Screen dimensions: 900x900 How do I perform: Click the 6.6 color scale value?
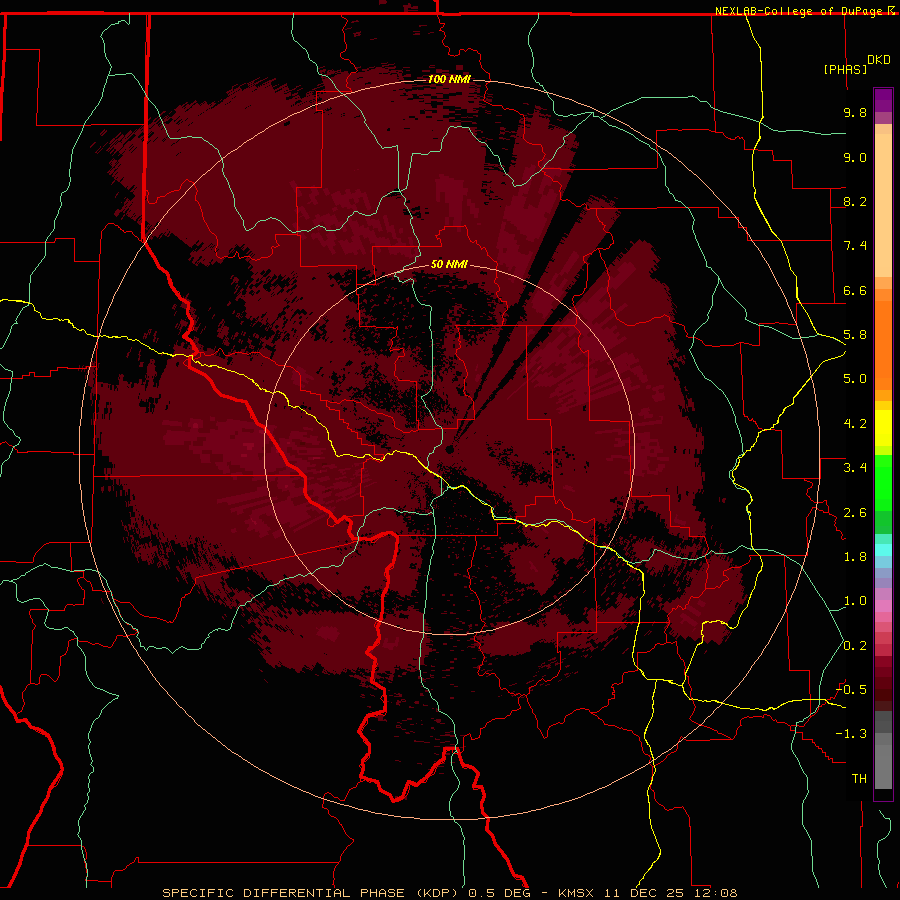(x=855, y=290)
